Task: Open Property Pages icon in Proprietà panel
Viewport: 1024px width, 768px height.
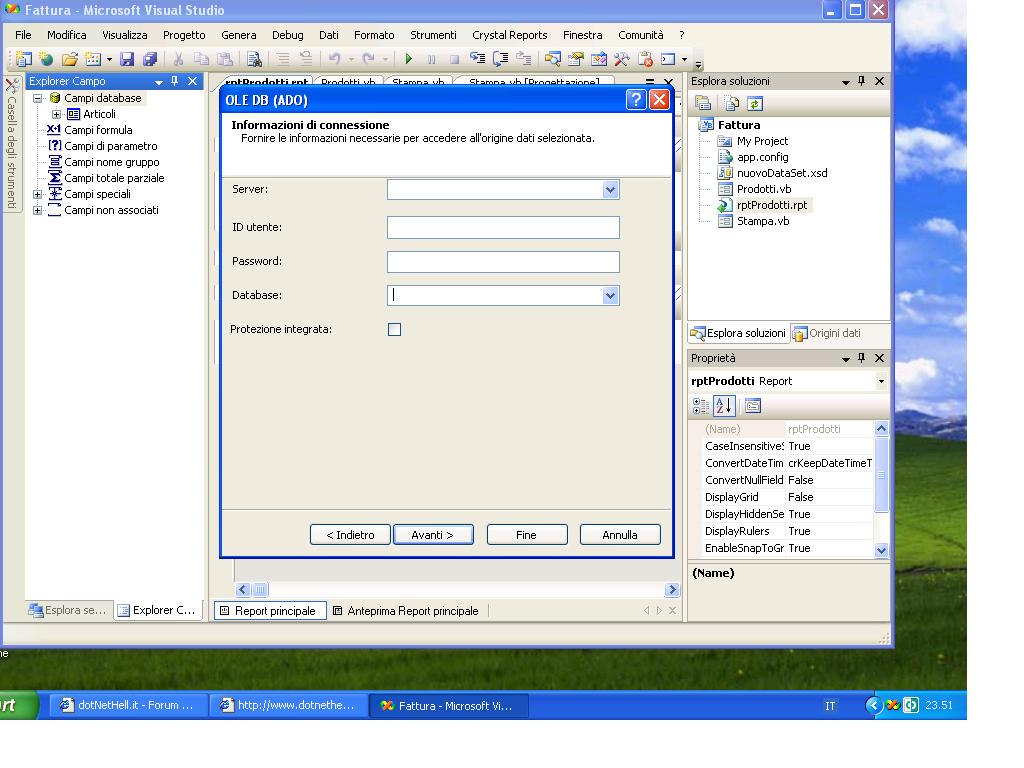Action: tap(752, 406)
